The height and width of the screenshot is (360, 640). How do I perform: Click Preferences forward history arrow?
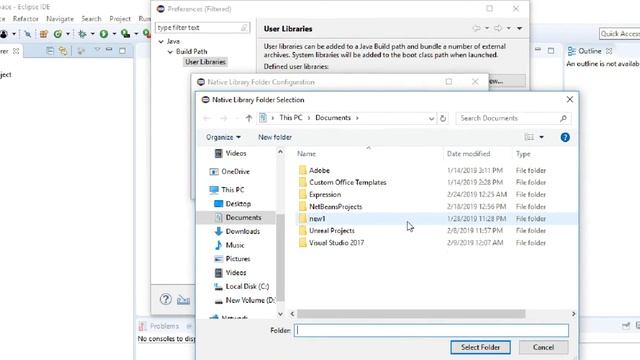pos(498,28)
